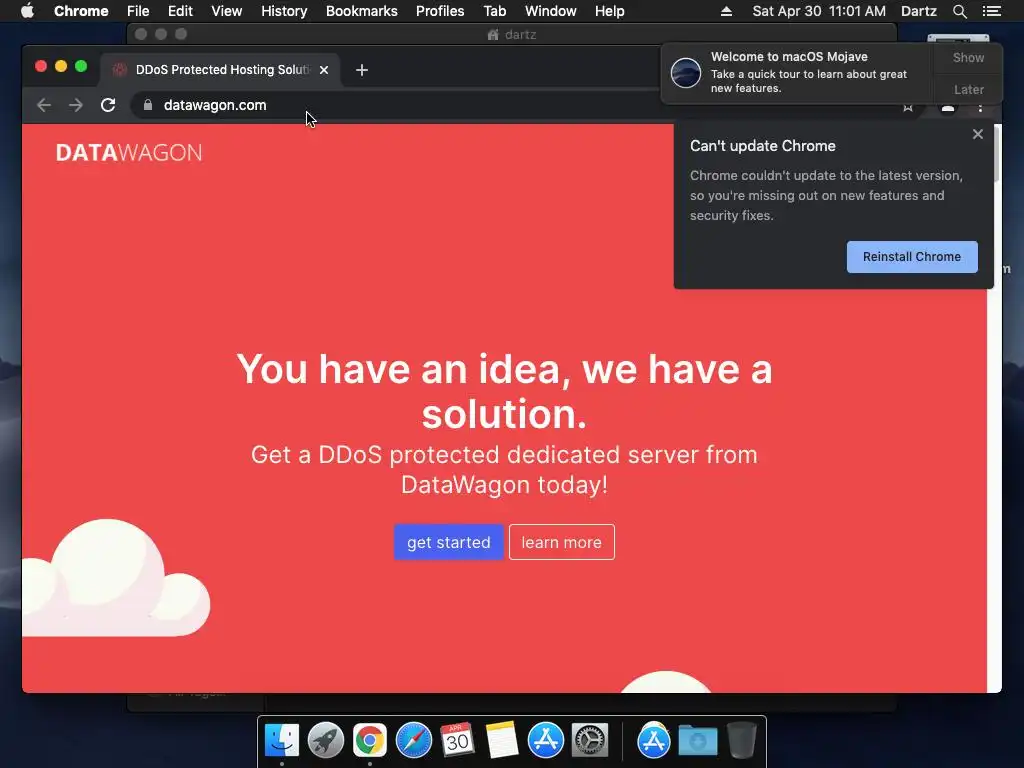The width and height of the screenshot is (1024, 768).
Task: Click Show on macOS Mojave notification
Action: pos(968,57)
